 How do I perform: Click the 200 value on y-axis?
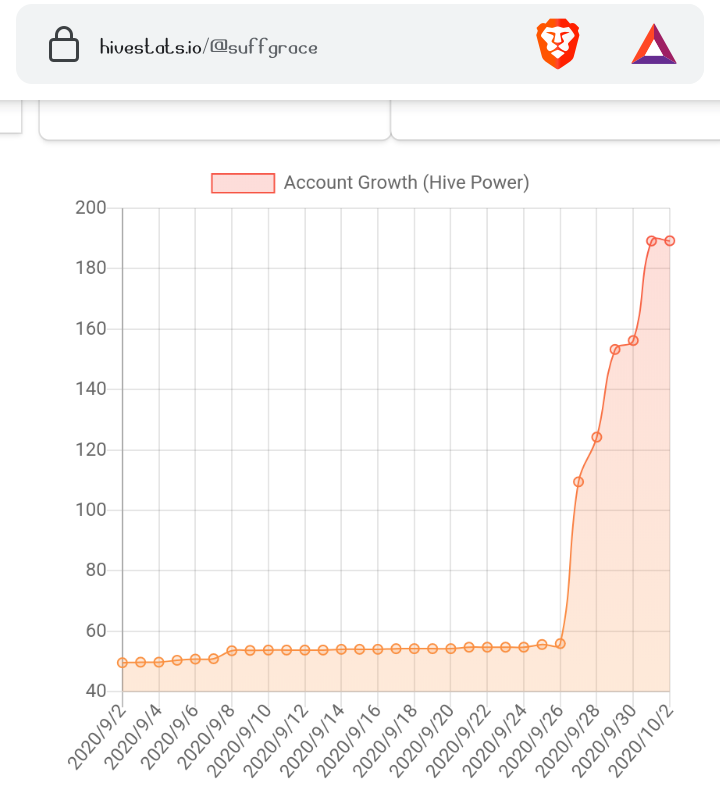coord(91,208)
